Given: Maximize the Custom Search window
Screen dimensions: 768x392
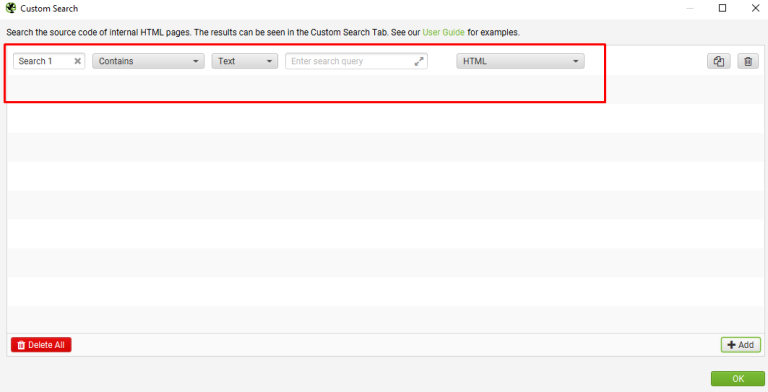Looking at the screenshot, I should (722, 8).
